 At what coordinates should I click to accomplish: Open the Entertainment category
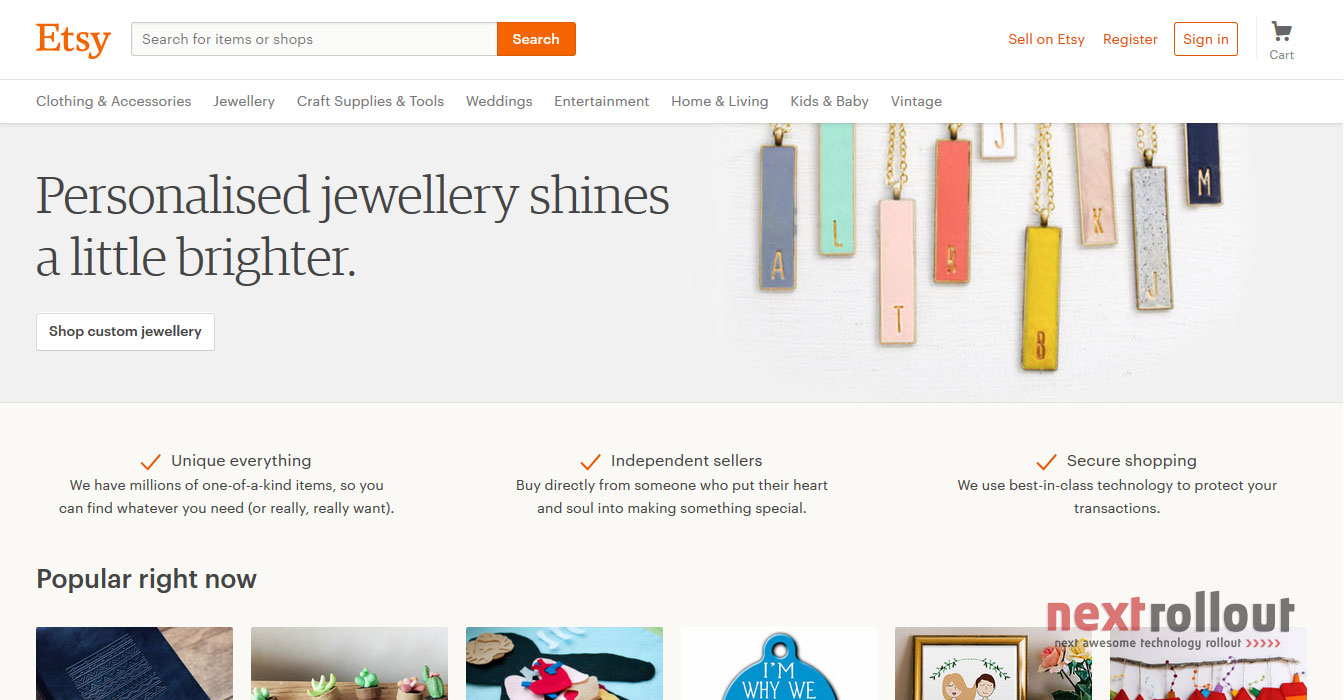point(602,101)
